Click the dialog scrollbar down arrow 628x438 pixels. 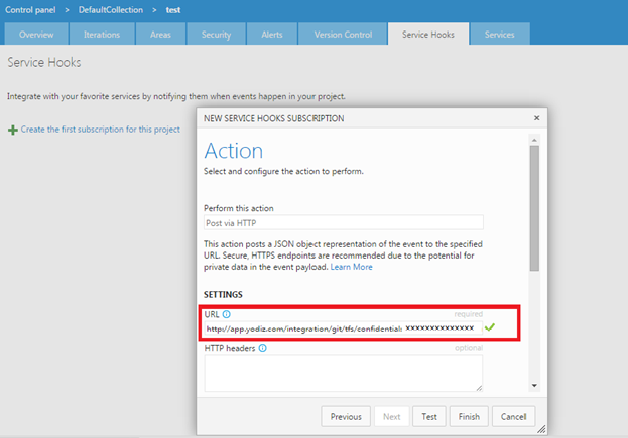tap(535, 386)
